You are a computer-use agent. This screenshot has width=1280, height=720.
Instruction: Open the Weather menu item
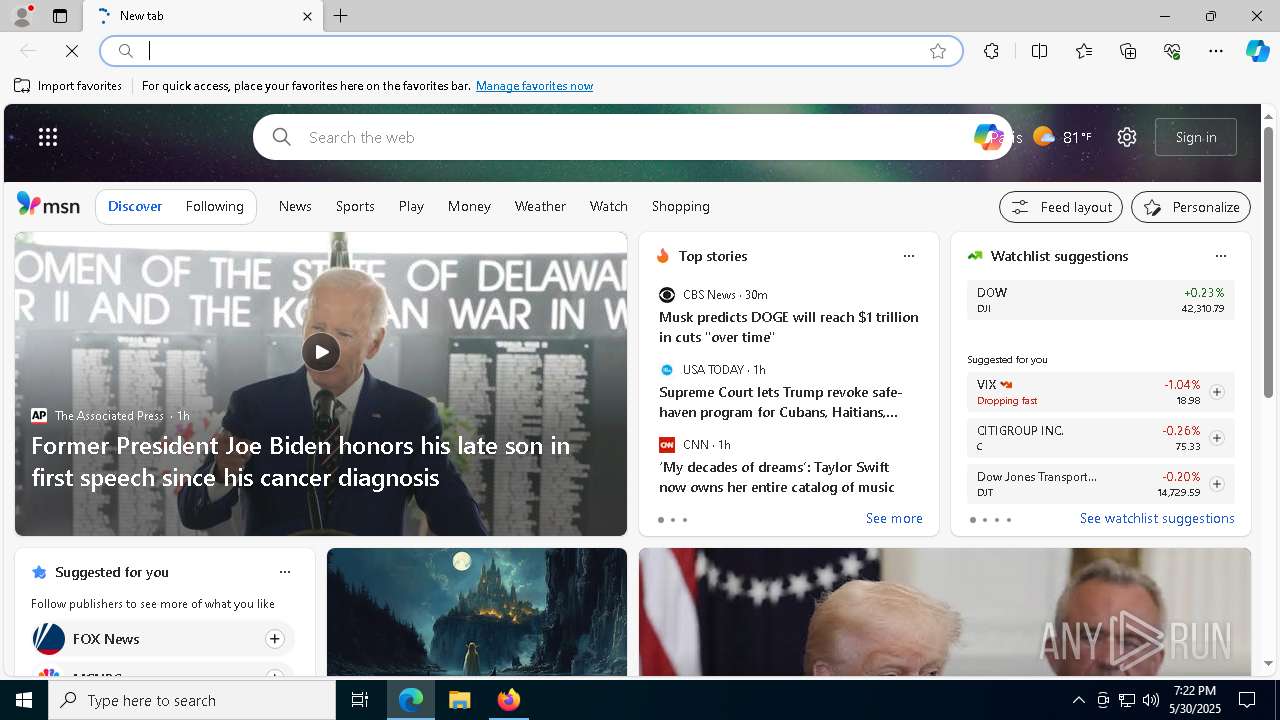pyautogui.click(x=540, y=206)
